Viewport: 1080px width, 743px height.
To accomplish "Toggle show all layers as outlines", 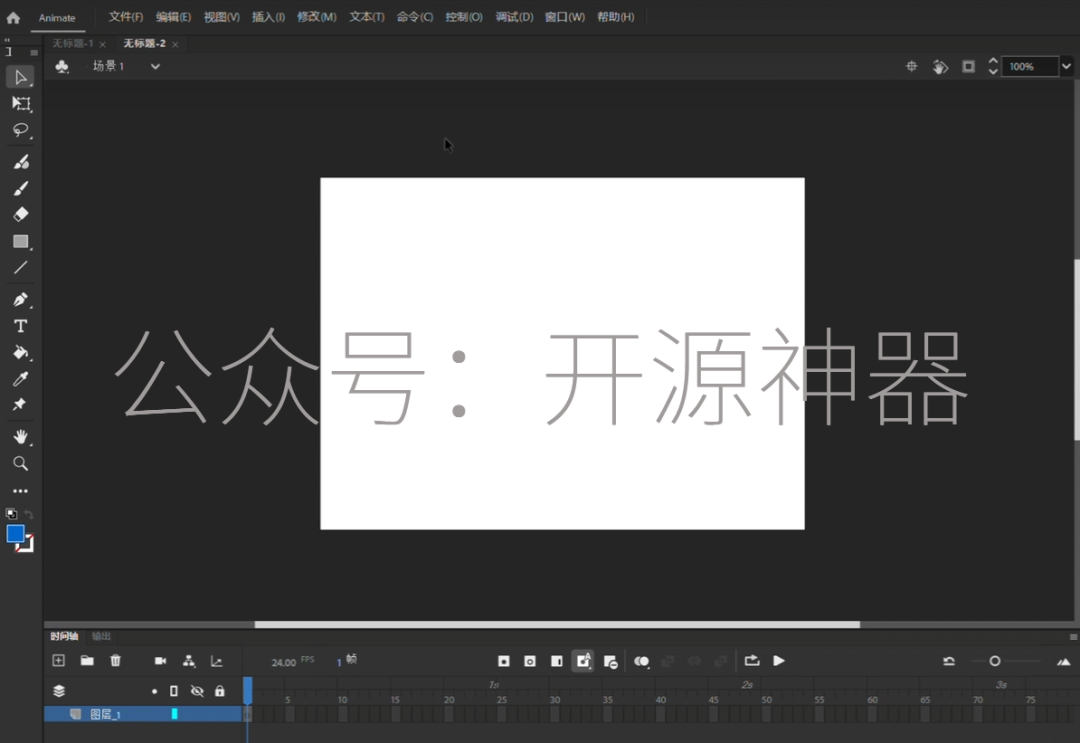I will pyautogui.click(x=174, y=691).
